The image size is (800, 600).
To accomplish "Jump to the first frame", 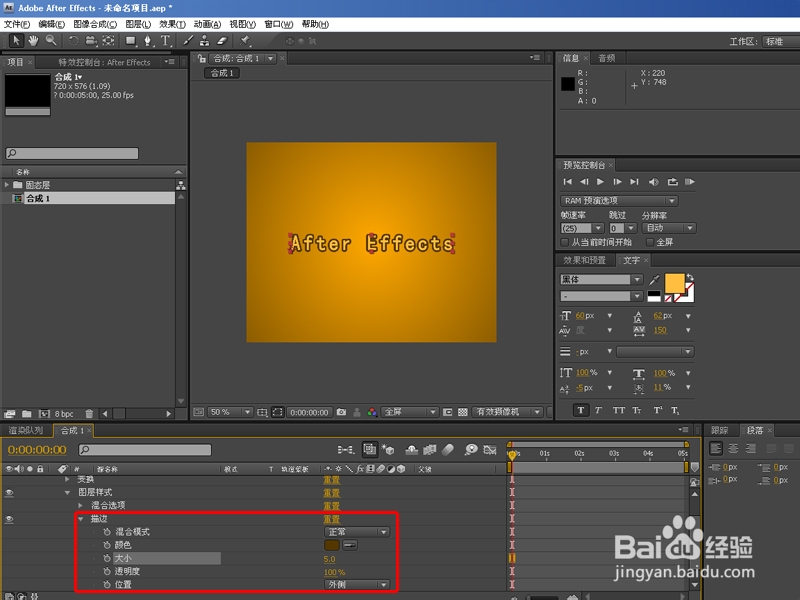I will (567, 182).
